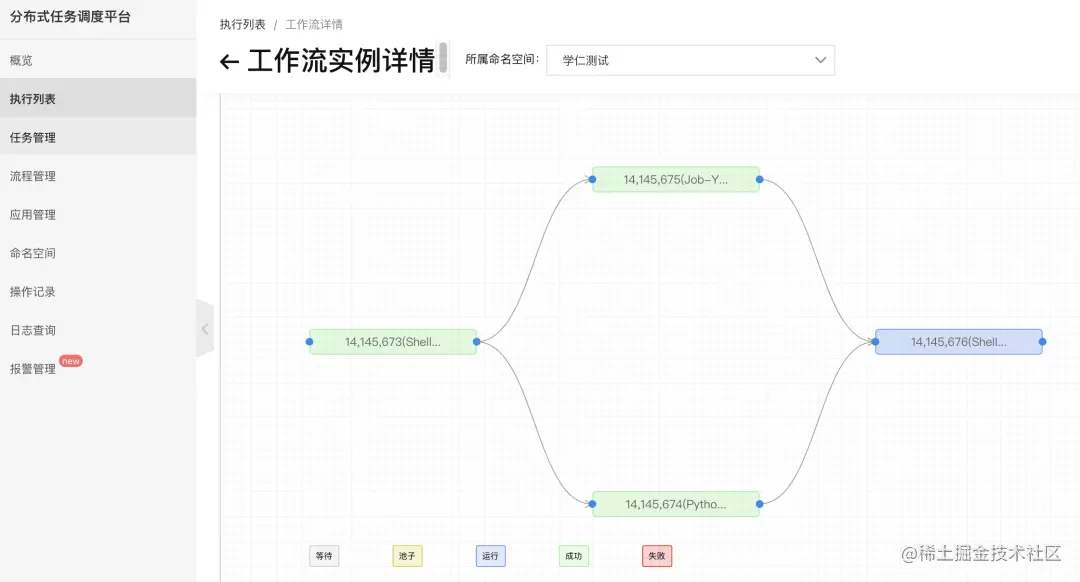Viewport: 1080px width, 582px height.
Task: Open 报警管理 in the sidebar
Action: point(98,368)
